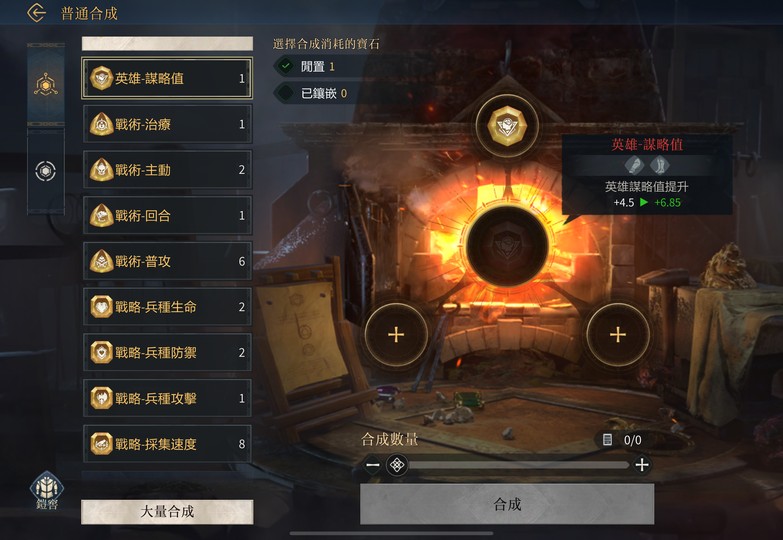This screenshot has height=540, width=783.
Task: Switch to the circular gem sidebar tab
Action: (x=45, y=171)
